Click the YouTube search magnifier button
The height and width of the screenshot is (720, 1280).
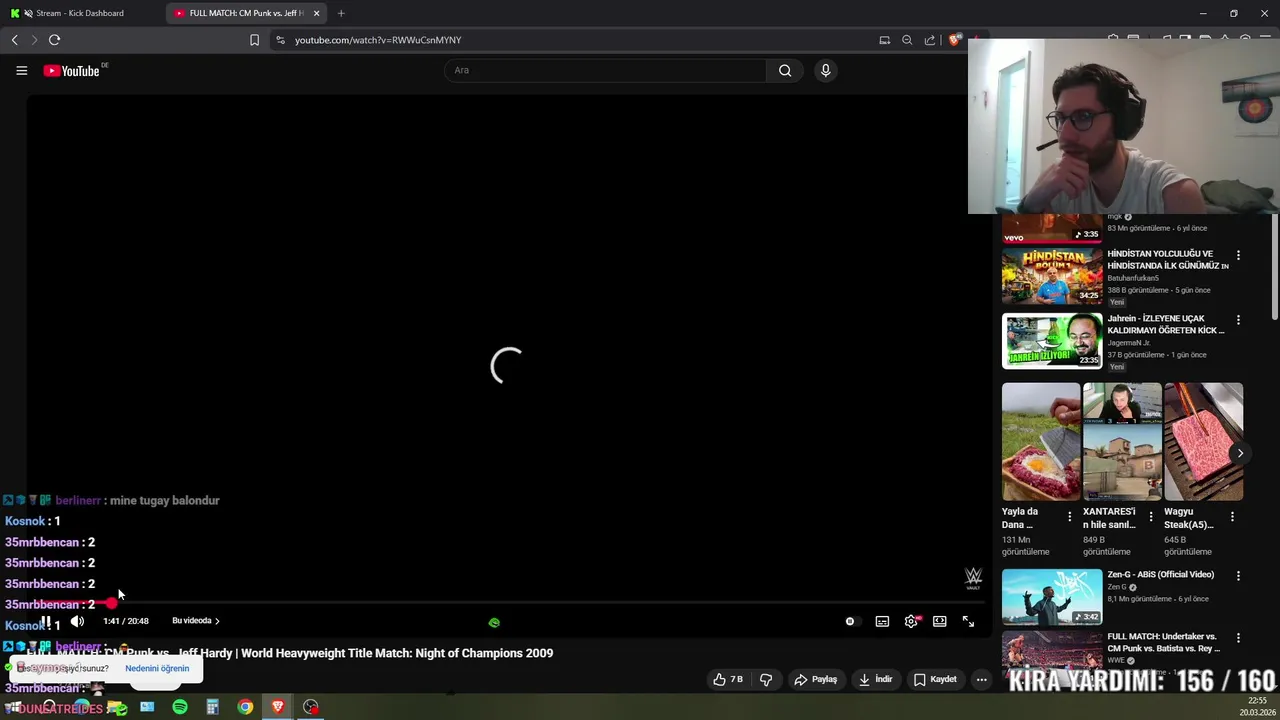tap(785, 70)
